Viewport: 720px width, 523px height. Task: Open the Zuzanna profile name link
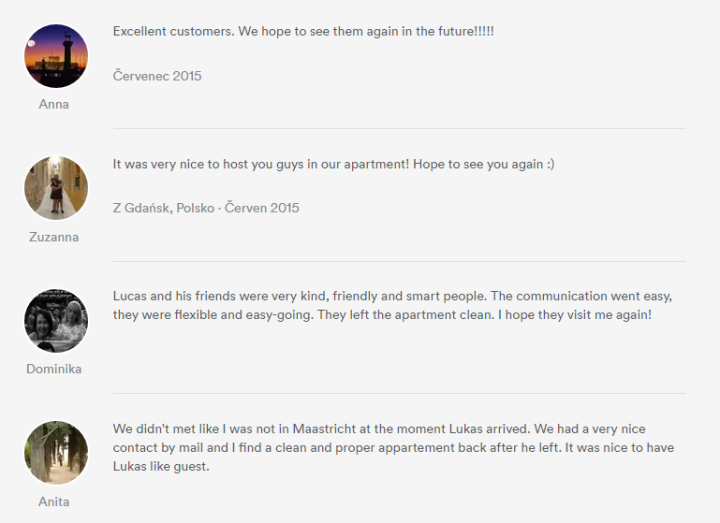click(54, 237)
